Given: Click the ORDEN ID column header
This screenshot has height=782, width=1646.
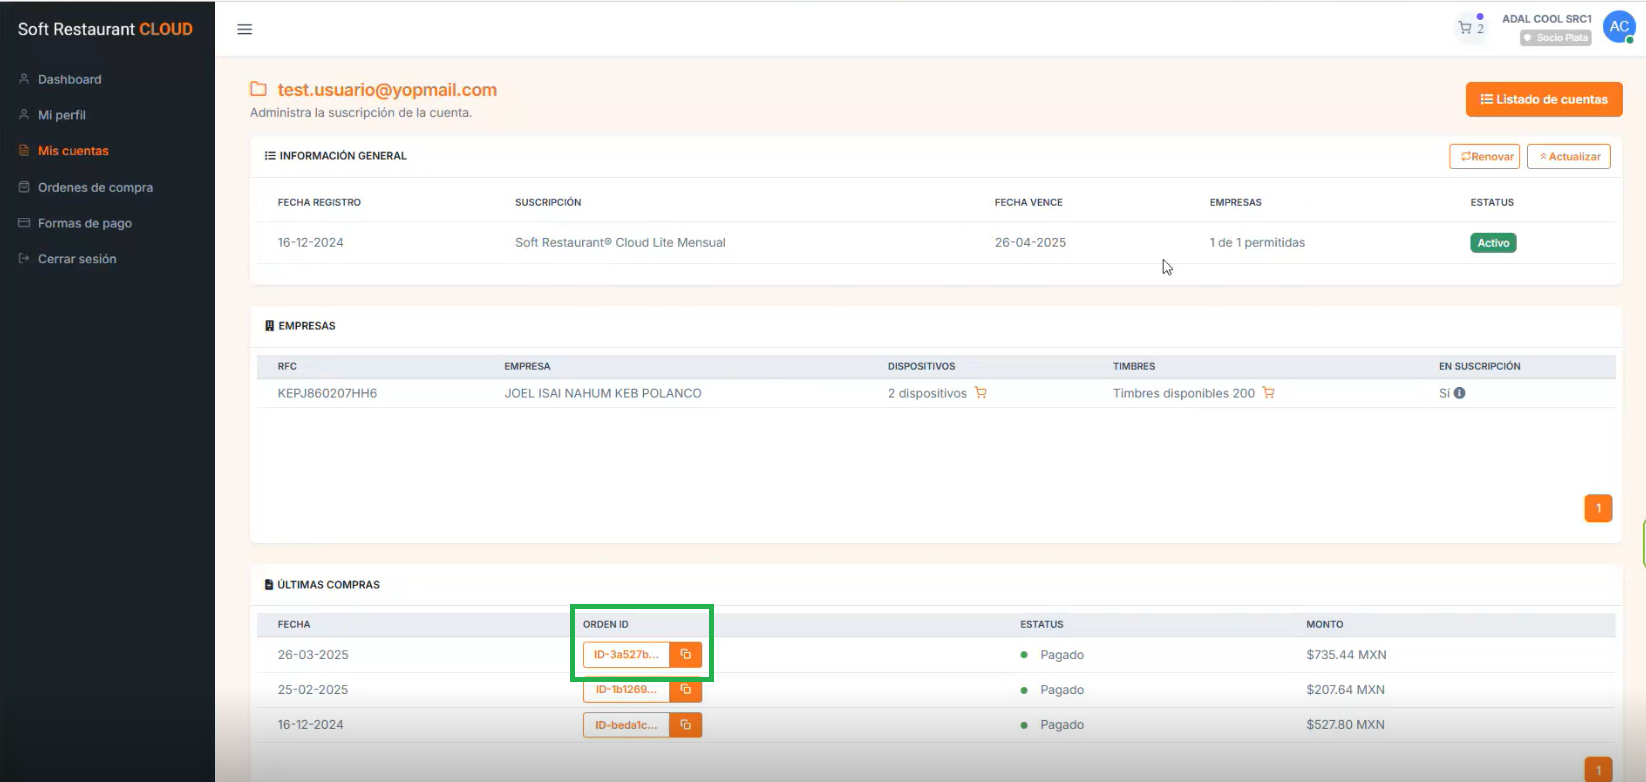Looking at the screenshot, I should (606, 624).
